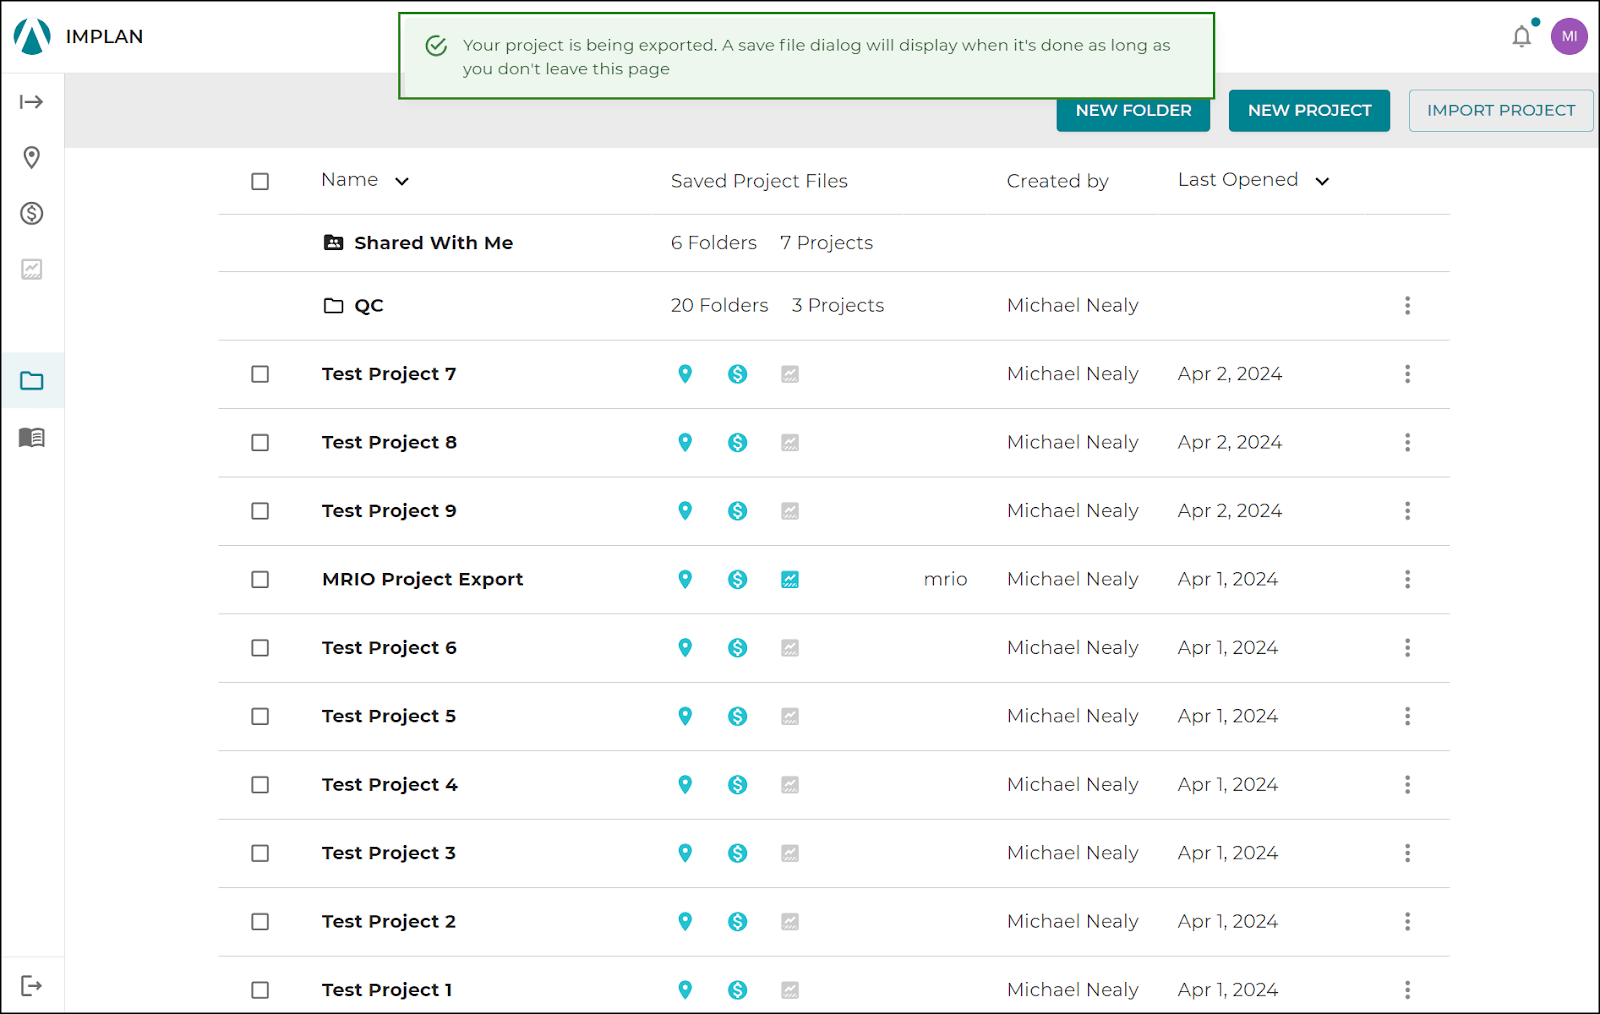Open options menu for Test Project 6
The image size is (1600, 1014).
pyautogui.click(x=1407, y=648)
